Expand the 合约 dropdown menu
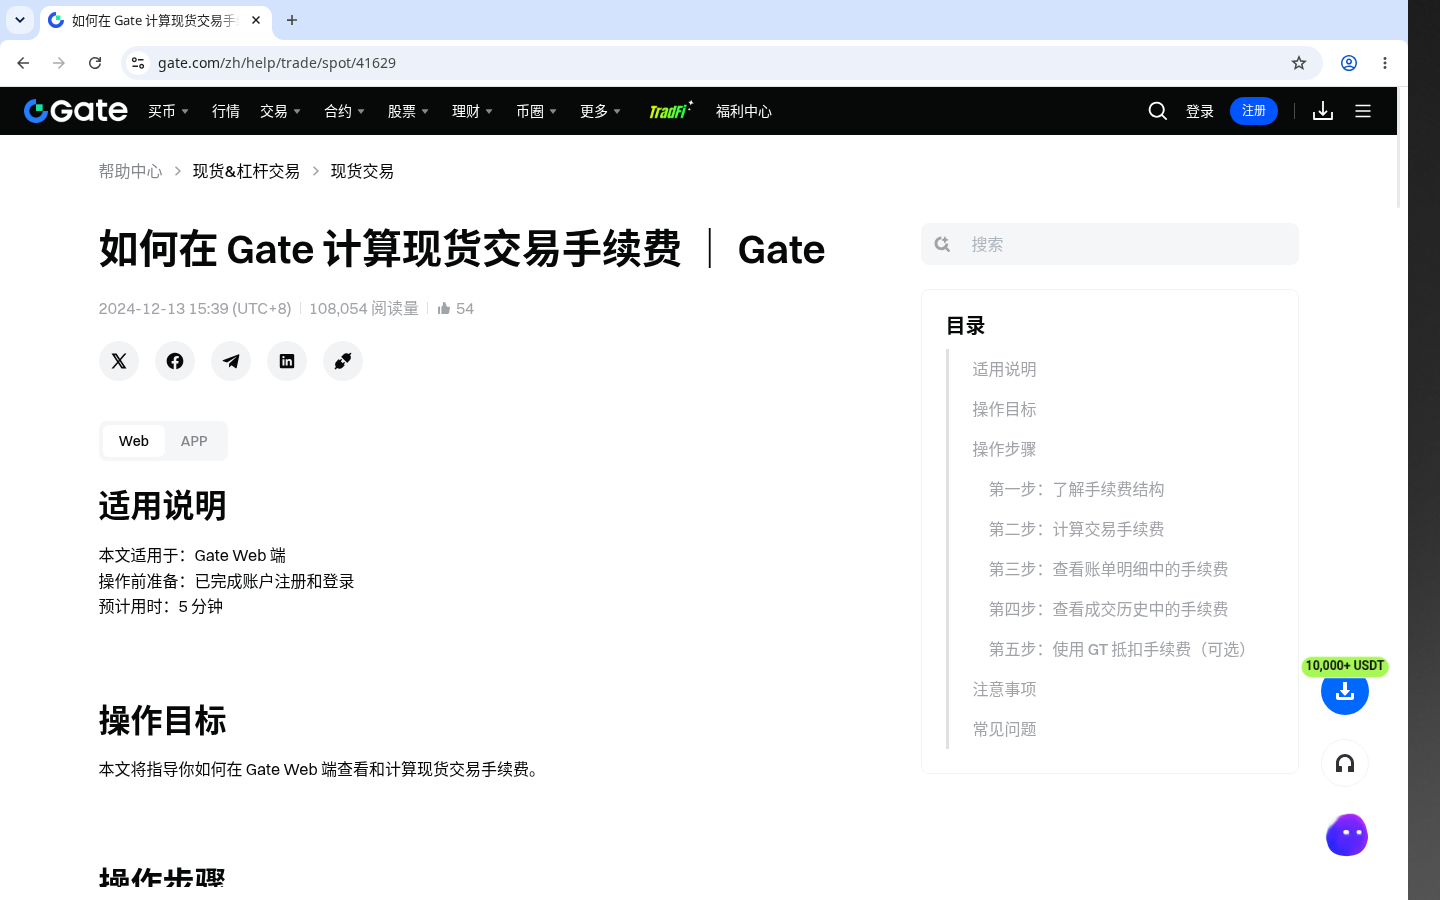 345,111
